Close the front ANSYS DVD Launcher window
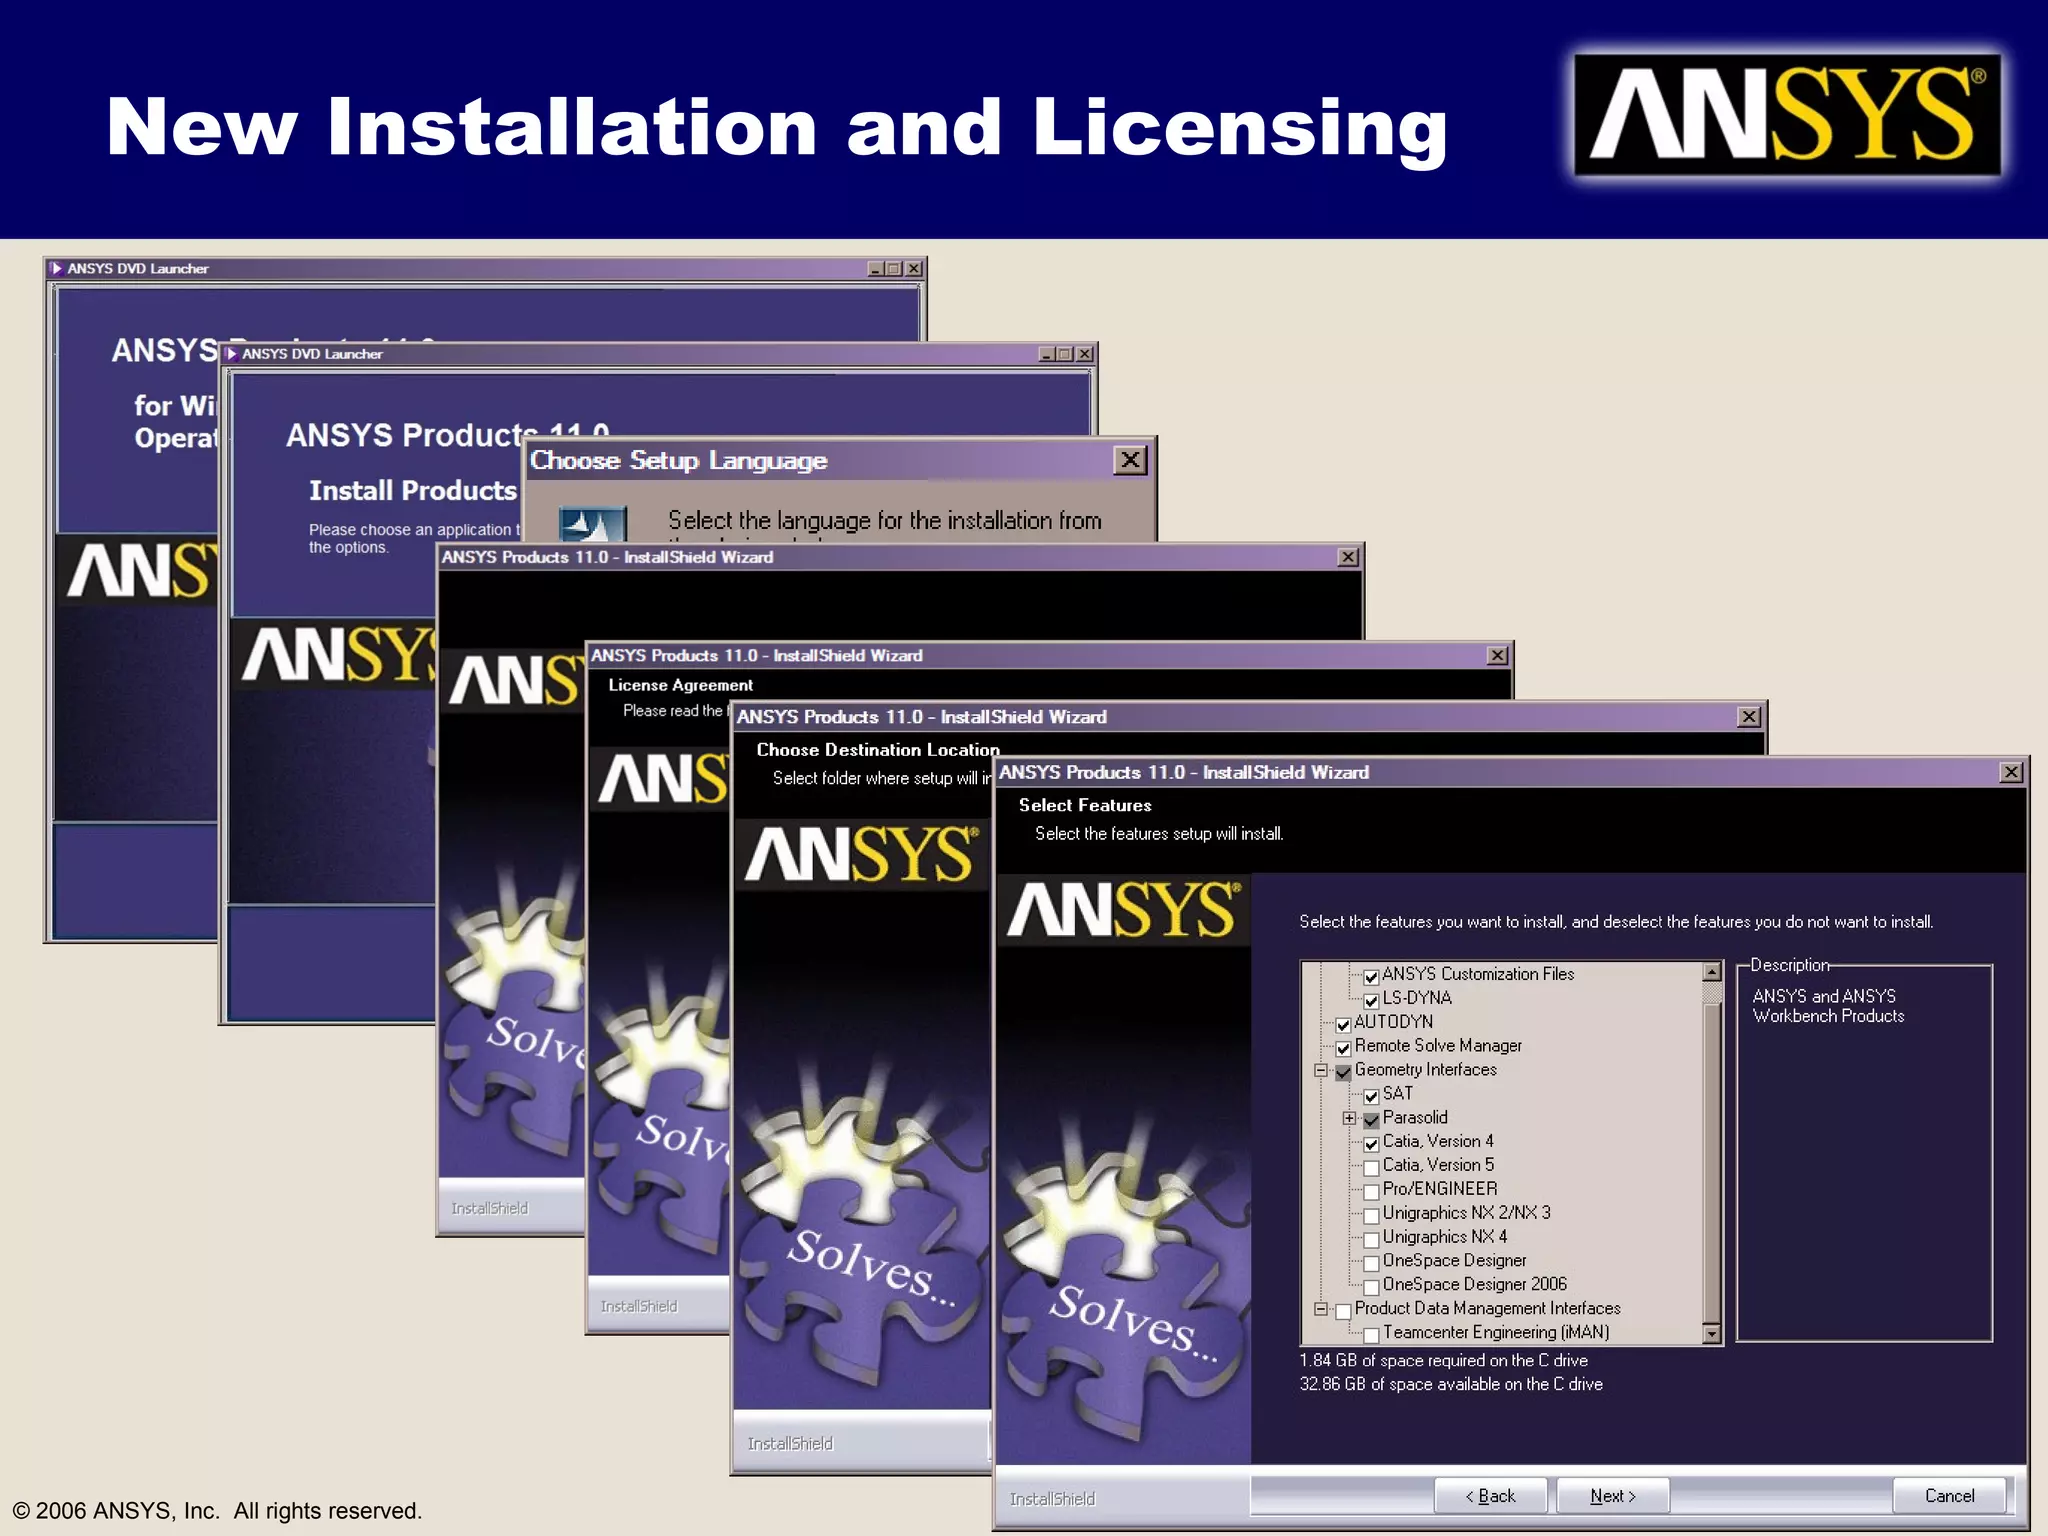2048x1536 pixels. 1085,354
